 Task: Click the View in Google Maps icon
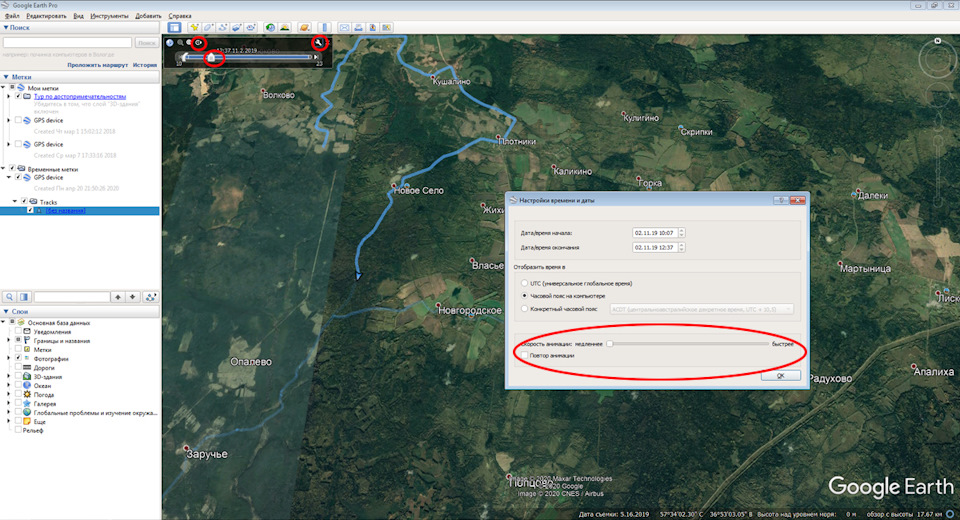pos(386,28)
